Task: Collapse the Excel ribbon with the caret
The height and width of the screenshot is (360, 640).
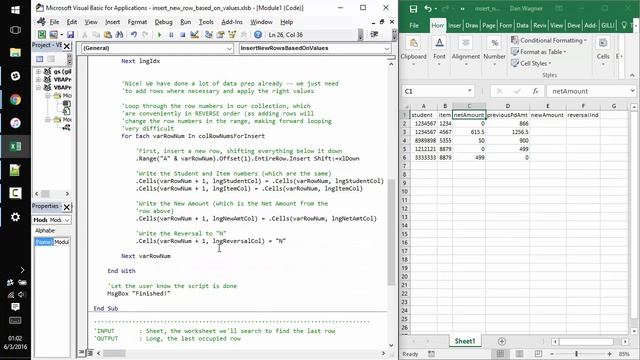Action: click(x=632, y=75)
